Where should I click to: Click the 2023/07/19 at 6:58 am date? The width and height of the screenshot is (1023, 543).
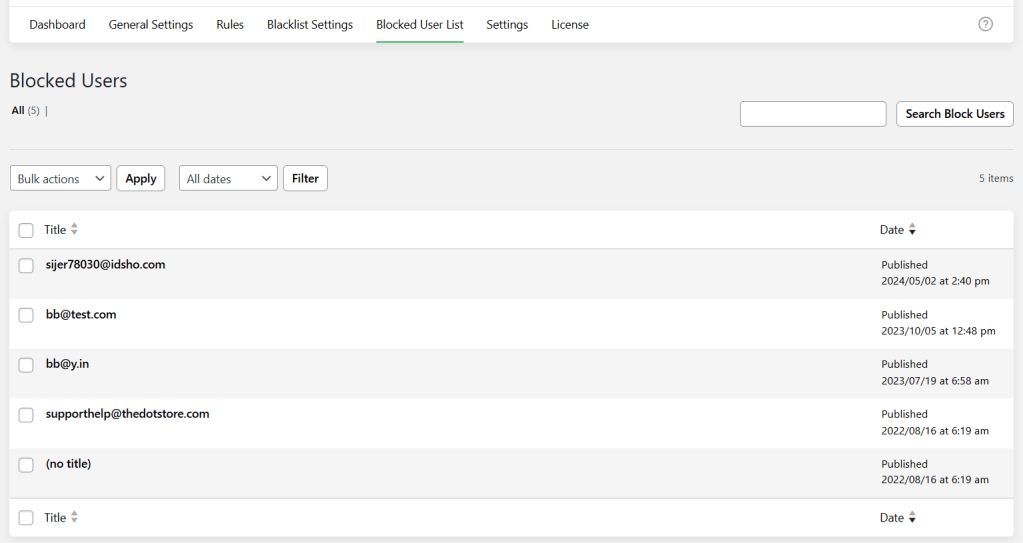(x=934, y=380)
